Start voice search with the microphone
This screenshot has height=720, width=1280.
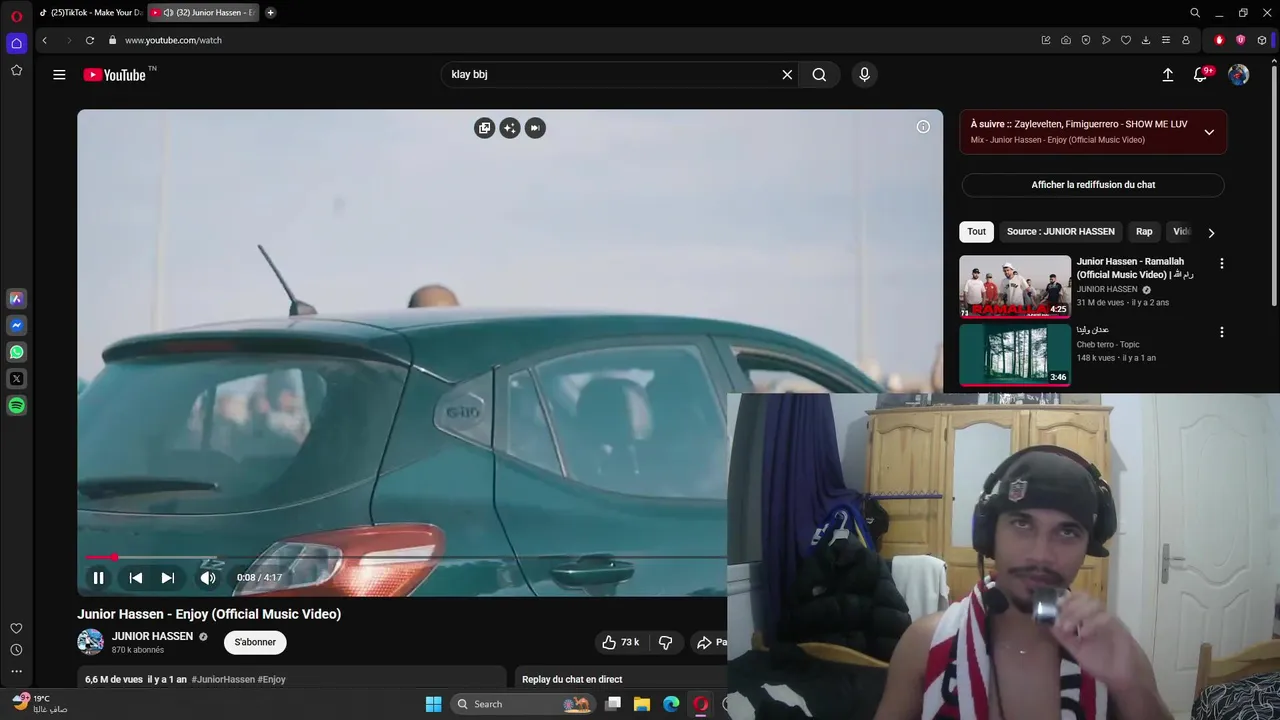[865, 75]
